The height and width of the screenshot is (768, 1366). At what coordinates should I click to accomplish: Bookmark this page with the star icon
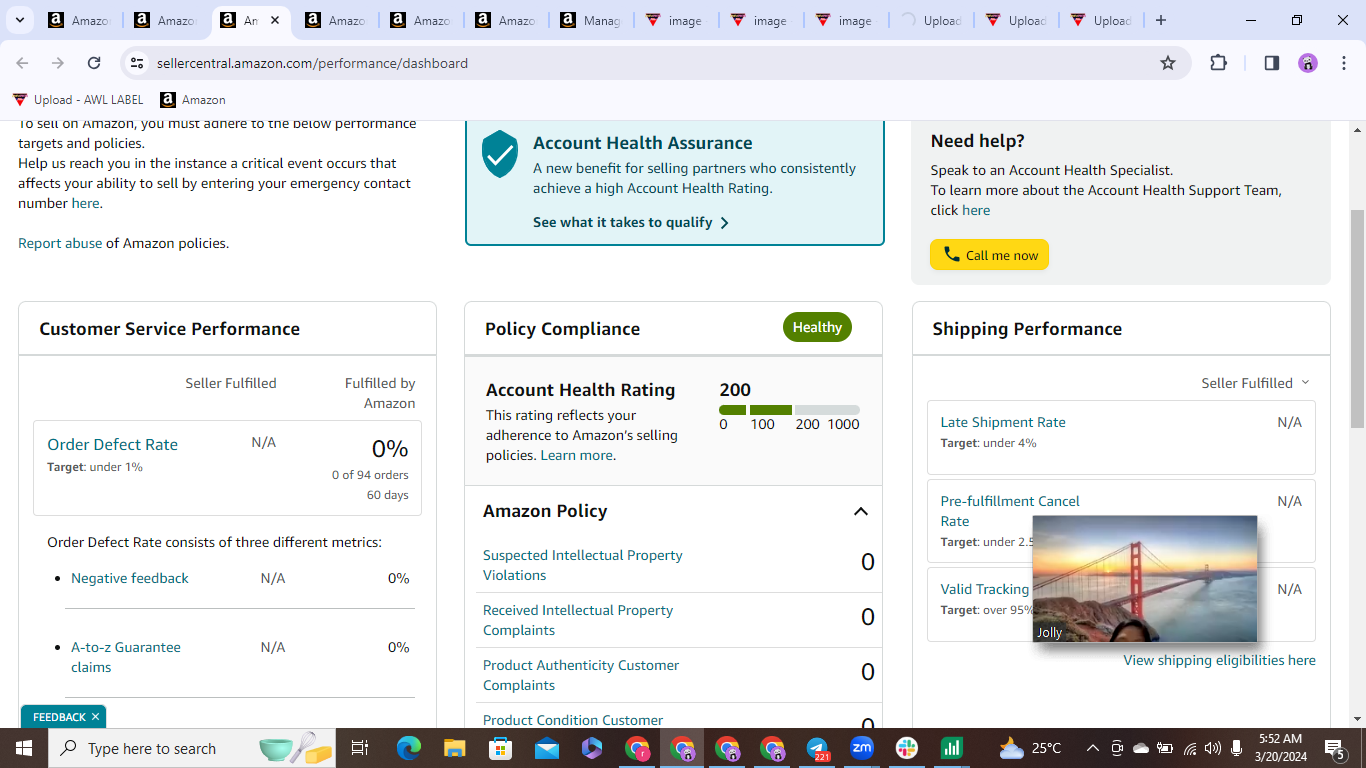click(1168, 63)
